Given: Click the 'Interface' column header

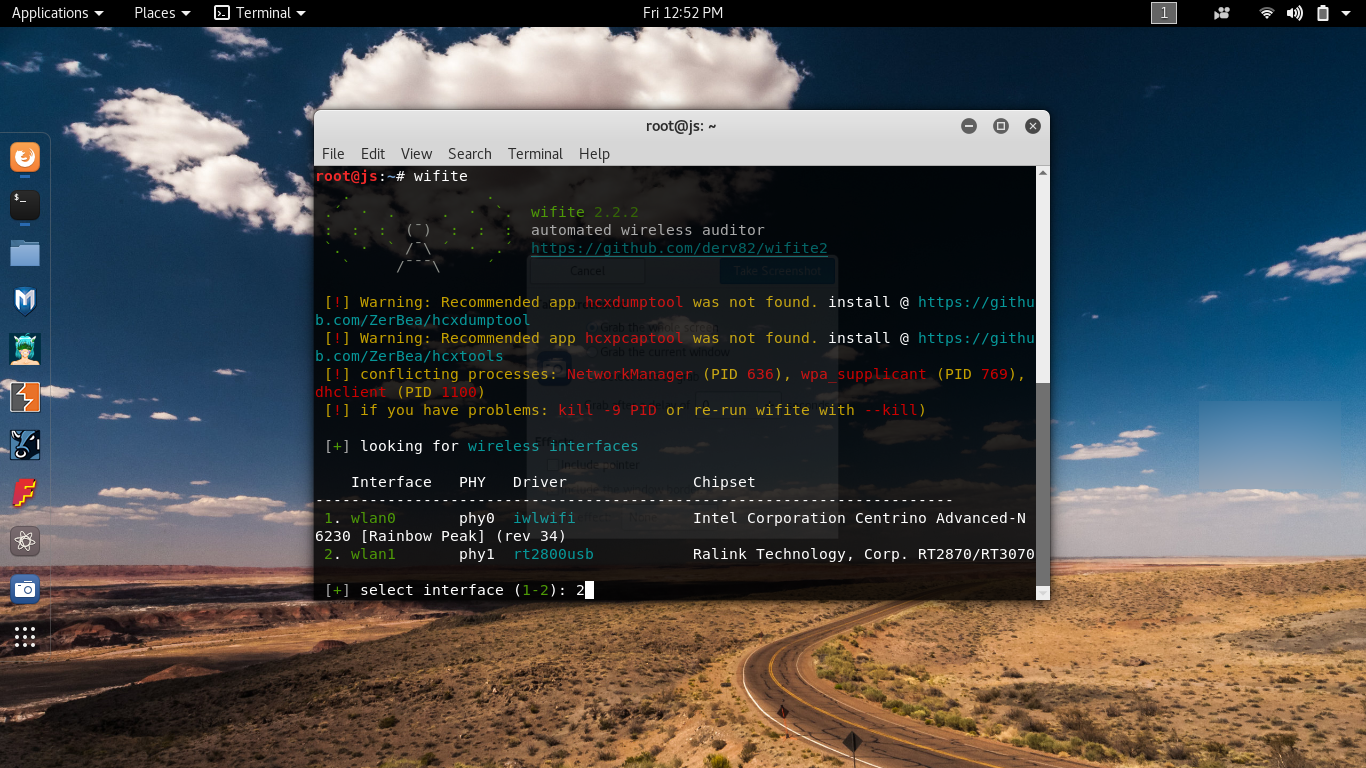Looking at the screenshot, I should click(391, 482).
